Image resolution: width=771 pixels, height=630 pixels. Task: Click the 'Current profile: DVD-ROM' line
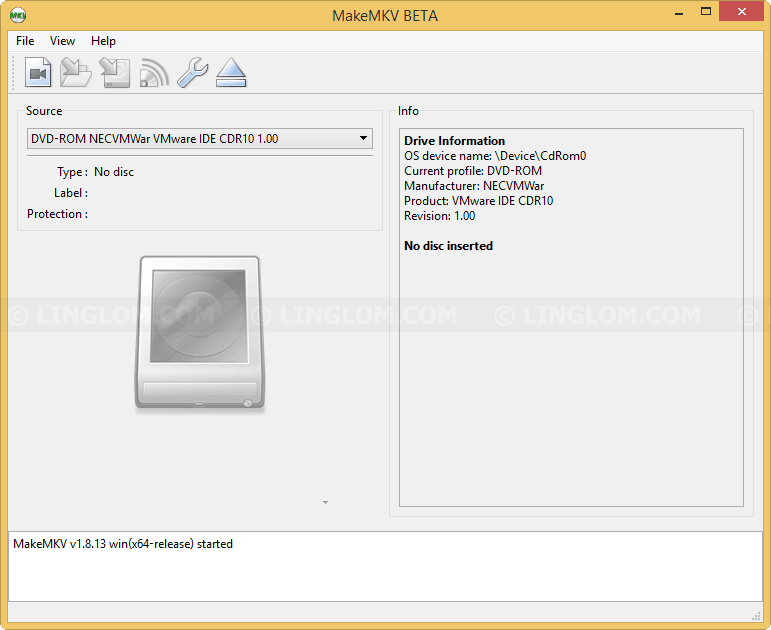pyautogui.click(x=473, y=171)
